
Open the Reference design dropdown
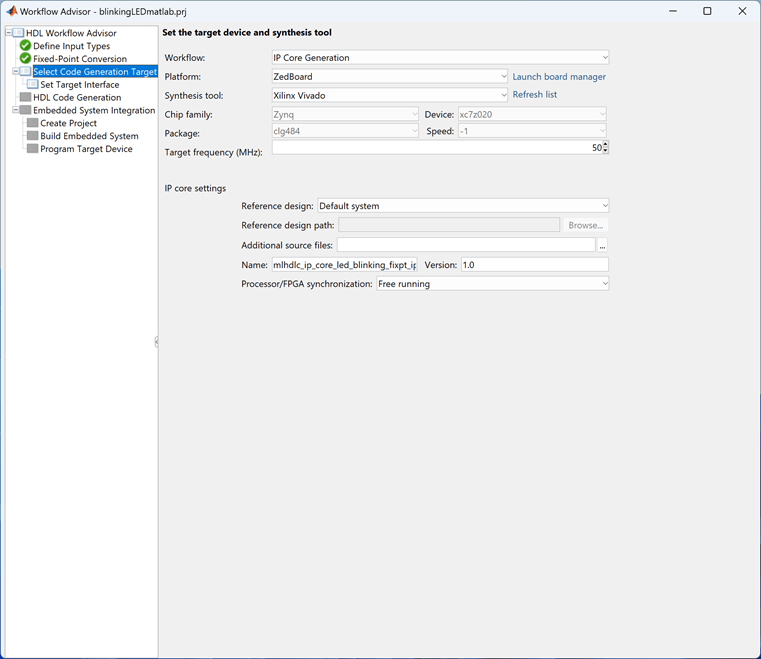[x=463, y=206]
